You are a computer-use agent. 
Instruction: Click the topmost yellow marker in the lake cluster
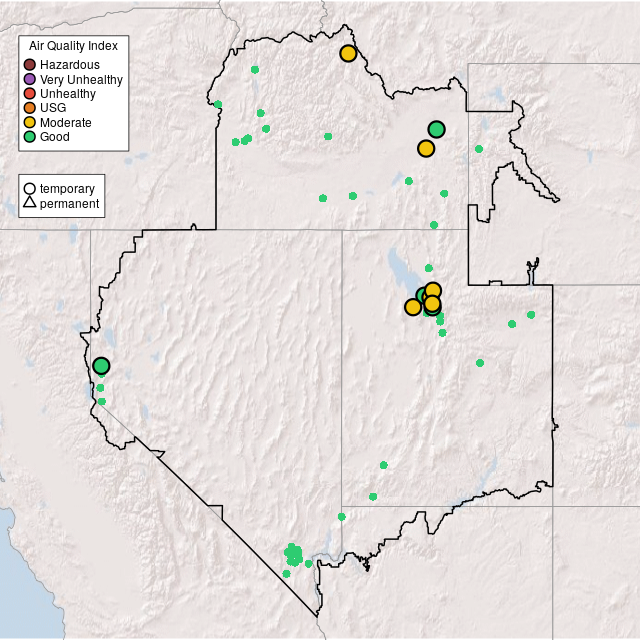[433, 291]
